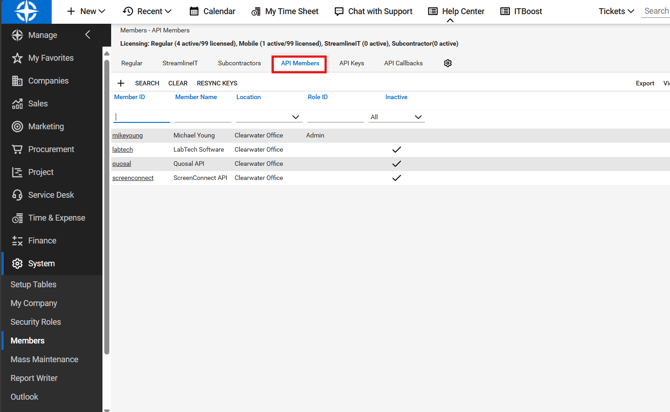Switch to the Subcontractors tab
This screenshot has height=412, width=670.
coord(239,63)
